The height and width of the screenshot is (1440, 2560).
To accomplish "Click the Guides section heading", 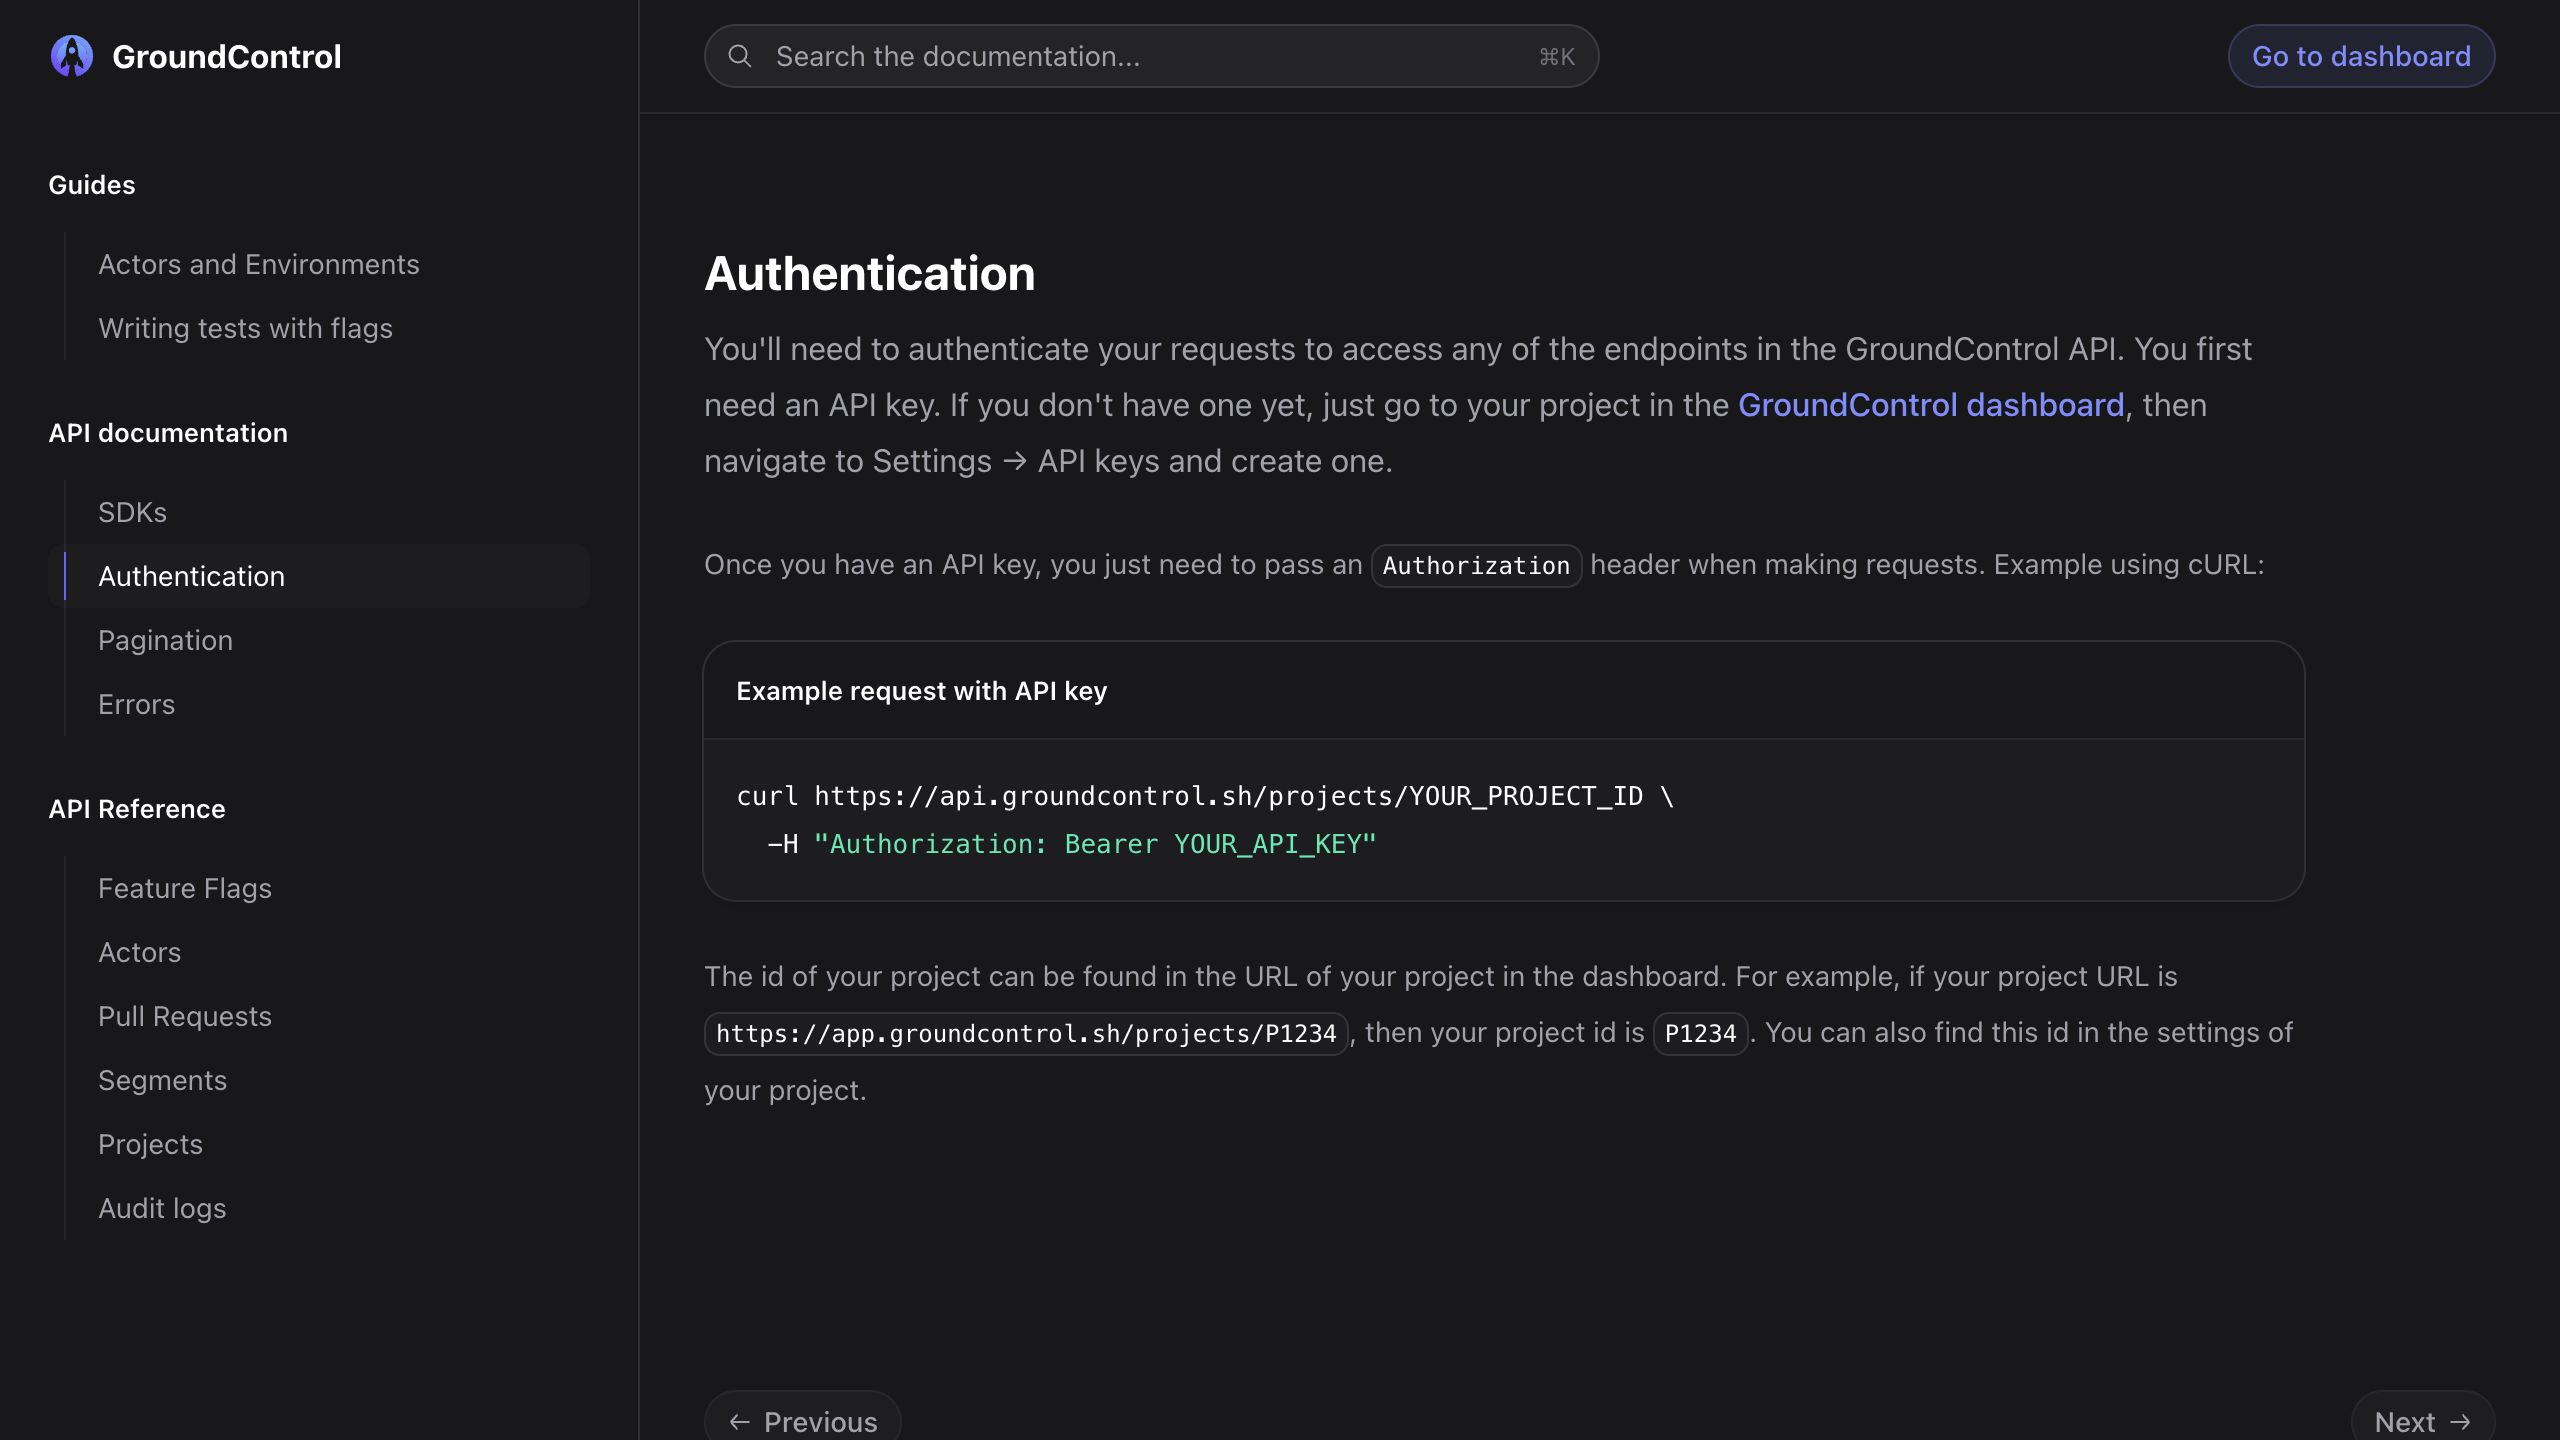I will pos(92,185).
